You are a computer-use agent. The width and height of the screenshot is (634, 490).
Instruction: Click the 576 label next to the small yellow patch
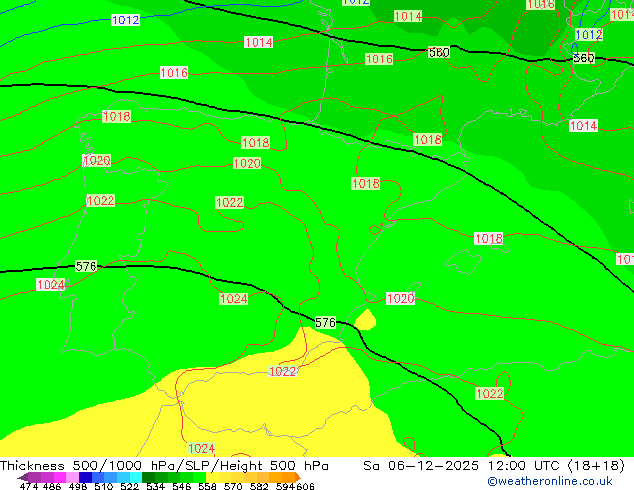point(325,322)
